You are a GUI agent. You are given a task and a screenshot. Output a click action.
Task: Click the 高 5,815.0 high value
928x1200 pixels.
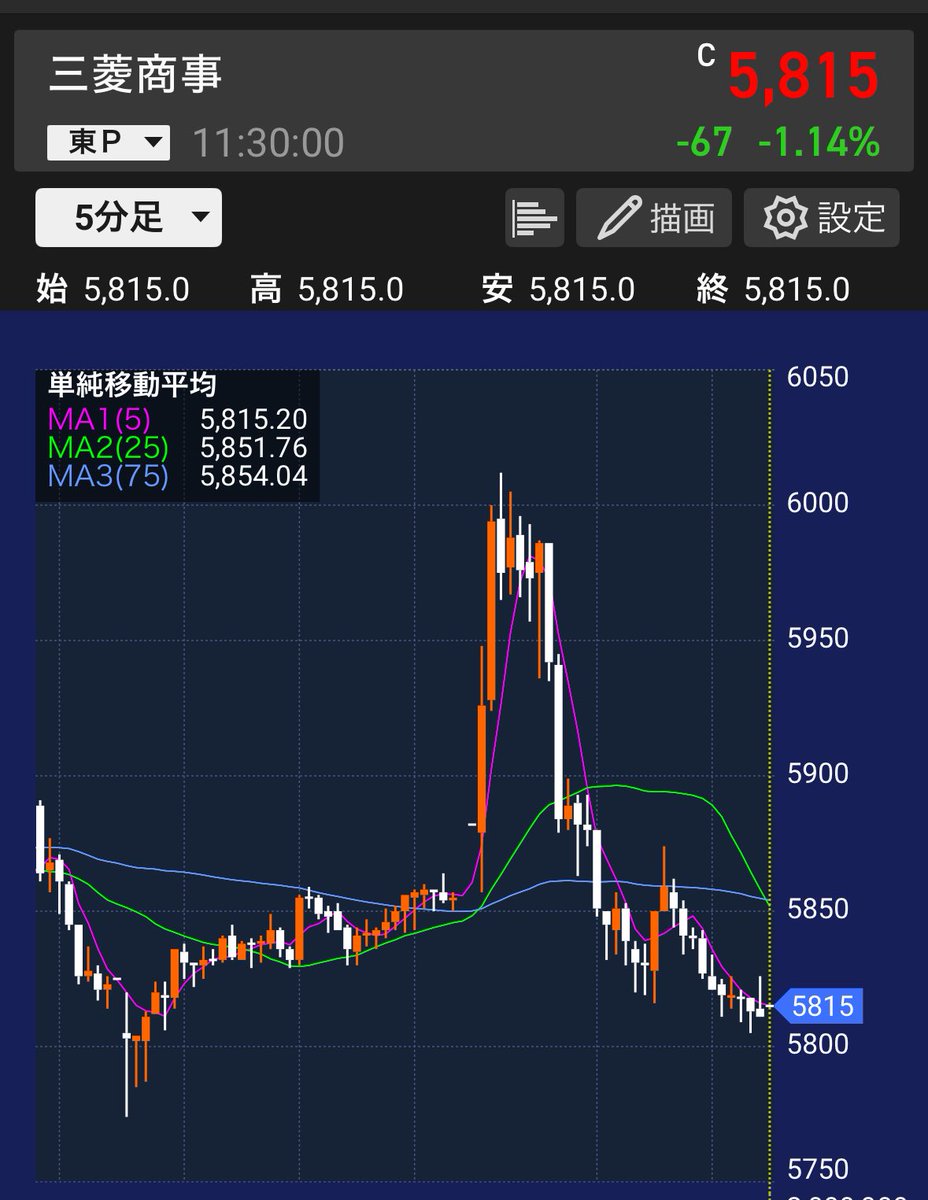(x=327, y=290)
